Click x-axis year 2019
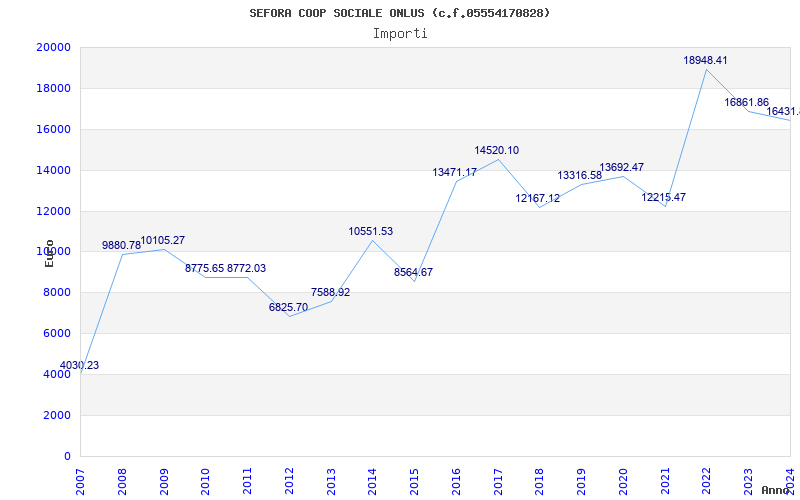Image resolution: width=800 pixels, height=500 pixels. 582,481
